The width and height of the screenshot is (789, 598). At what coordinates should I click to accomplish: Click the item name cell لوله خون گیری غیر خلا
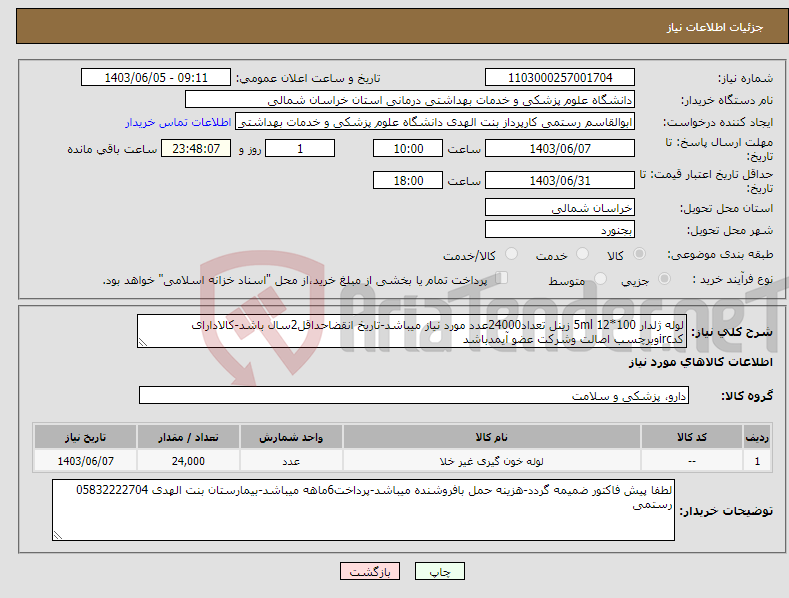(x=492, y=461)
